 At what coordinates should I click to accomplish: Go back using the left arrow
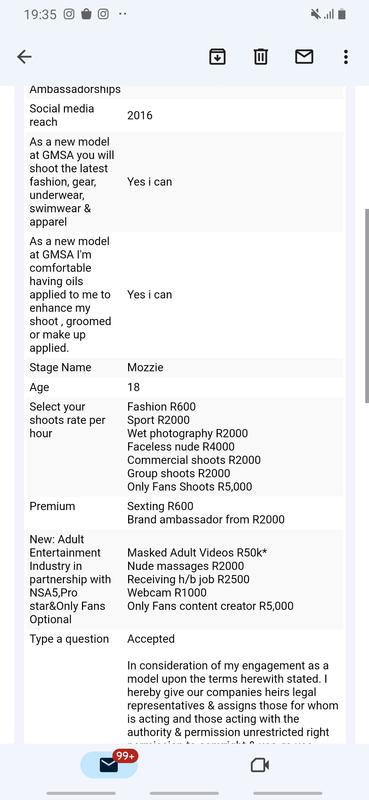coord(24,57)
